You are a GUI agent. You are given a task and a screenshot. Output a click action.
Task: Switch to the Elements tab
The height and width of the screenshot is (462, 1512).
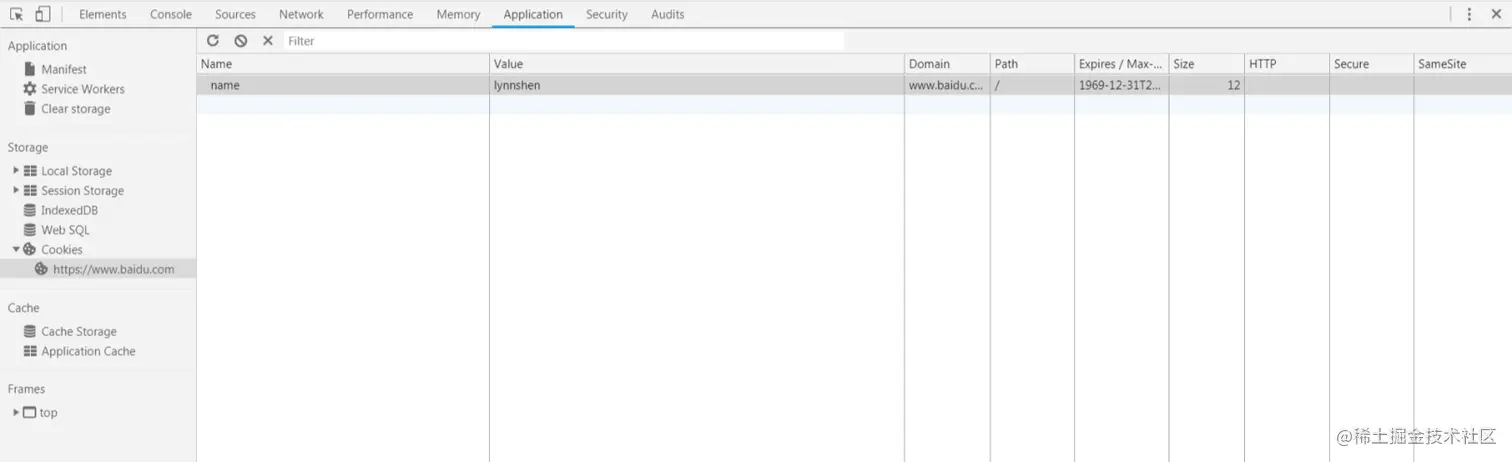coord(103,14)
